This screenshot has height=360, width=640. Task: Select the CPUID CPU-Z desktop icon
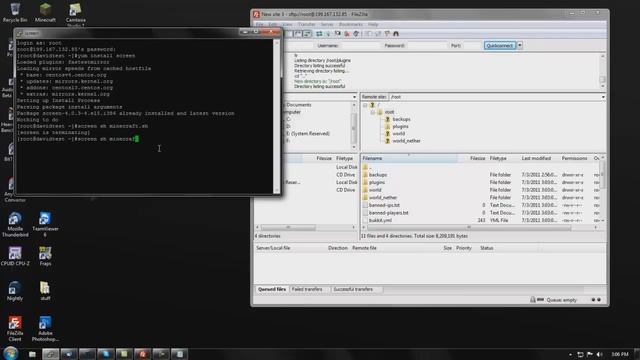point(15,256)
